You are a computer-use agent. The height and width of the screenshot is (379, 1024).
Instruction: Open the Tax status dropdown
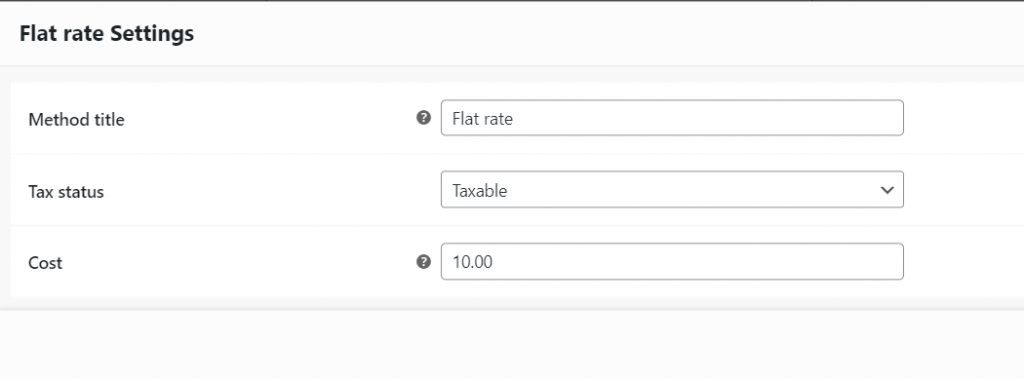click(x=672, y=190)
